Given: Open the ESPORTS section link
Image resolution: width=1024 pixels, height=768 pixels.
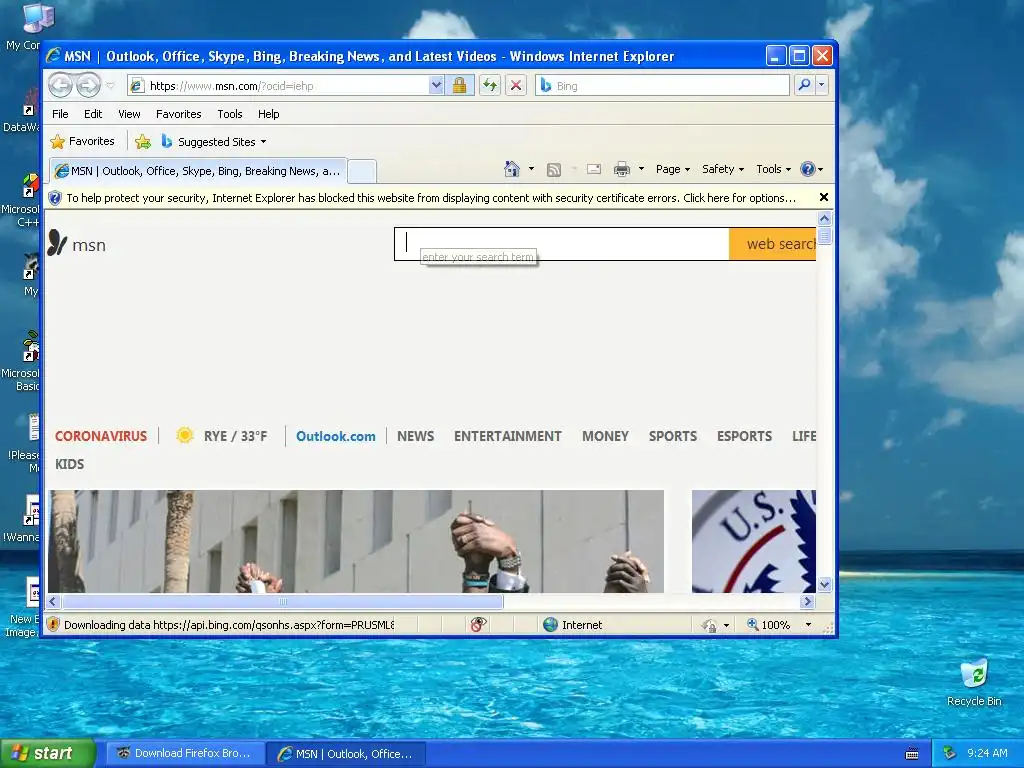Looking at the screenshot, I should (744, 436).
